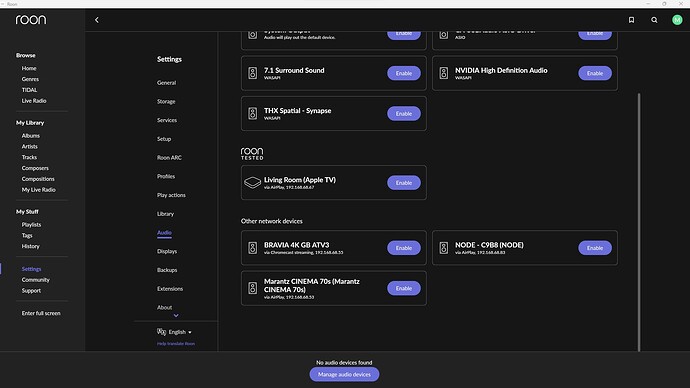Image resolution: width=690 pixels, height=388 pixels.
Task: Open Roon ARC settings tab
Action: tap(169, 157)
